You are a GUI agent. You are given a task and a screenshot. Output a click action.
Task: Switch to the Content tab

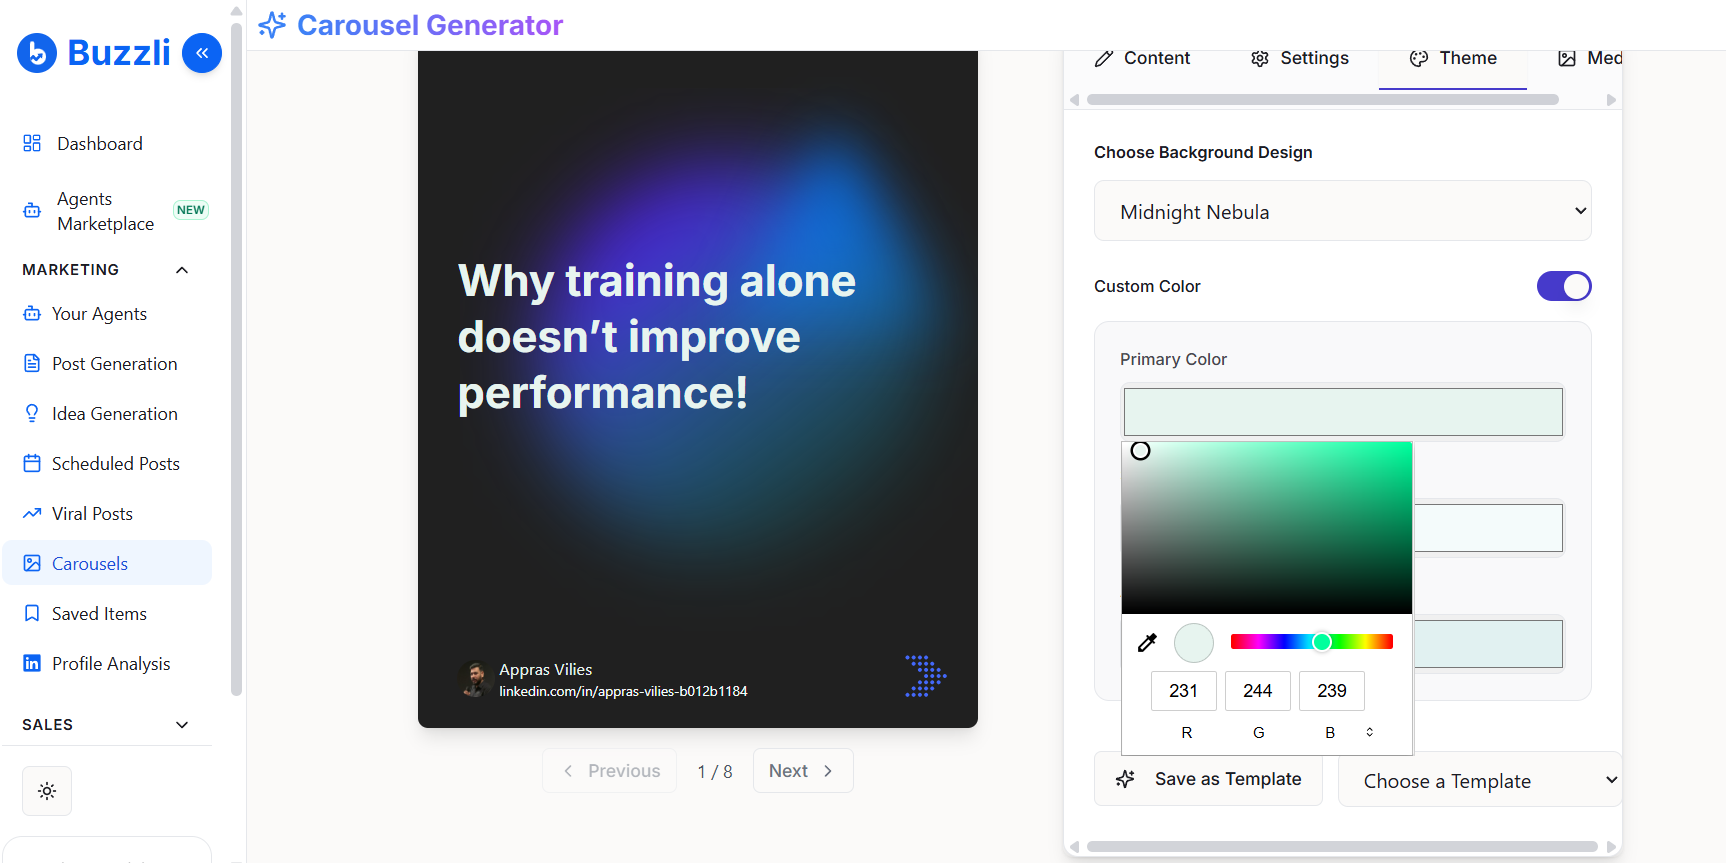tap(1142, 58)
